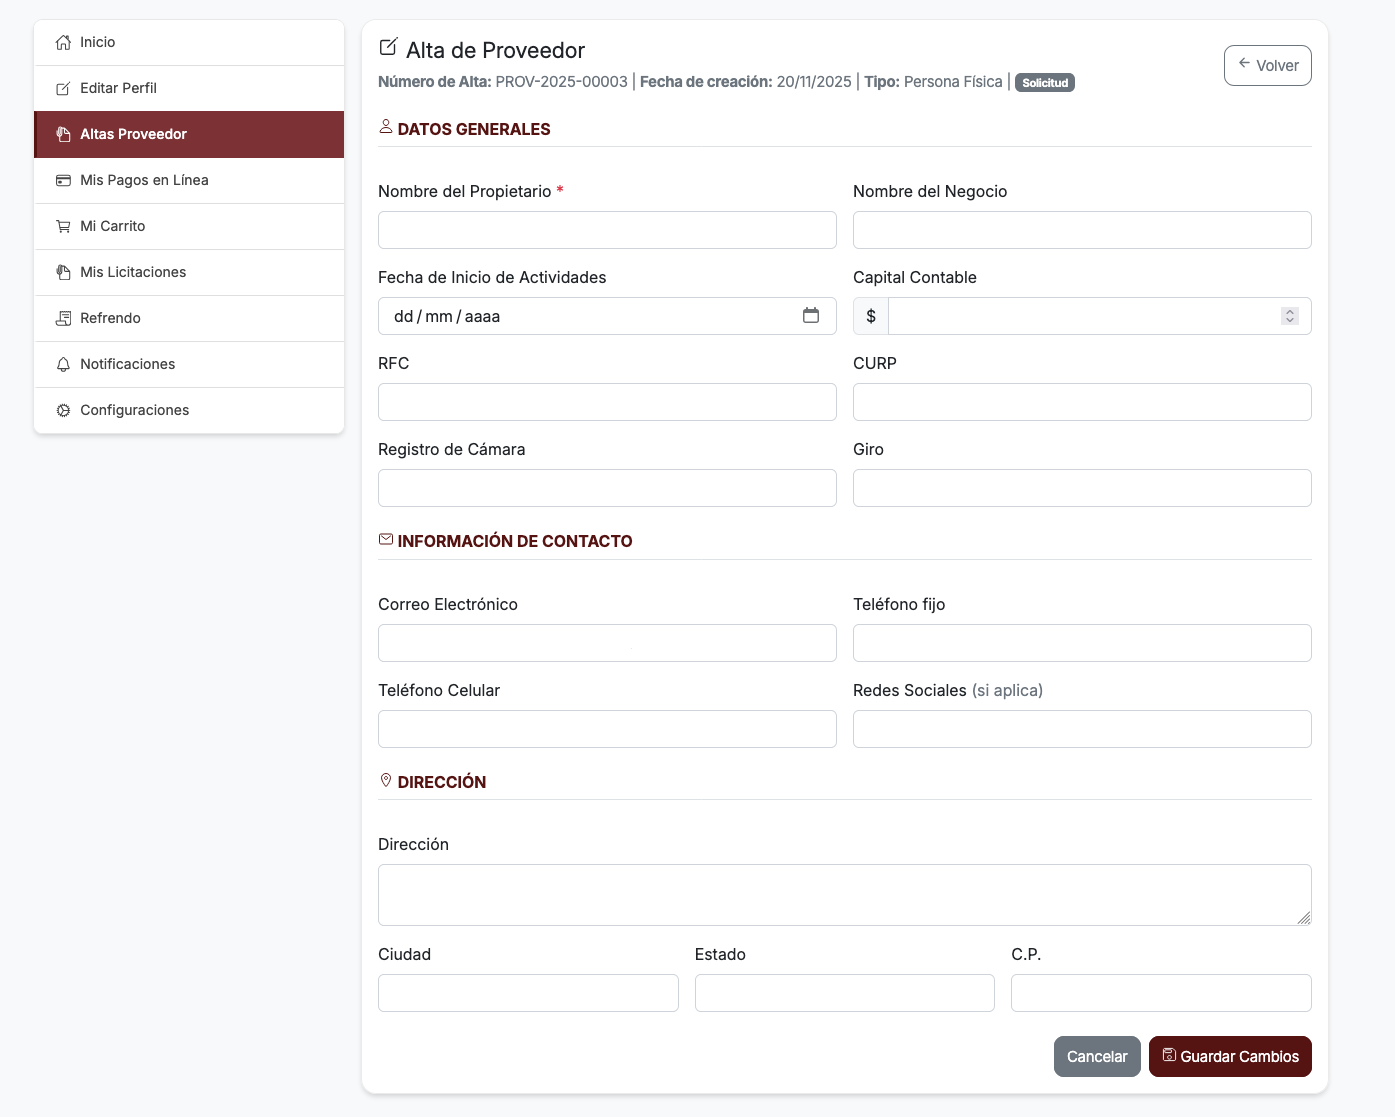Go to Editar Perfil in sidebar

pos(189,88)
